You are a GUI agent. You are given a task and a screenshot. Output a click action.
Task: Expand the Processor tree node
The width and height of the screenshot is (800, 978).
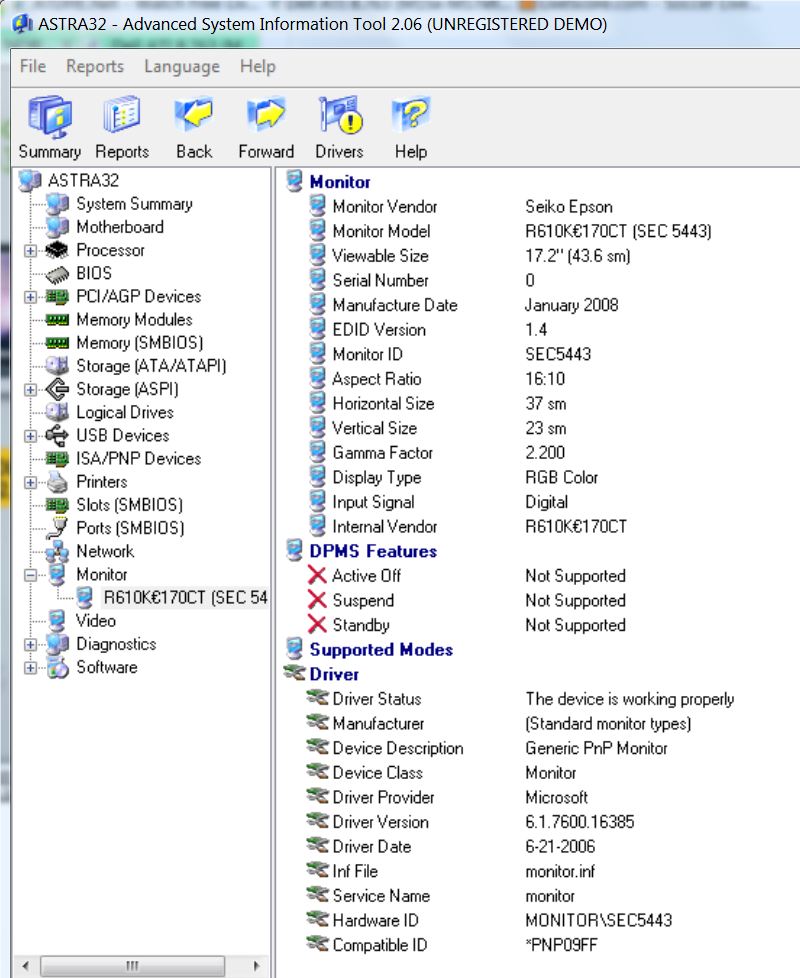30,251
